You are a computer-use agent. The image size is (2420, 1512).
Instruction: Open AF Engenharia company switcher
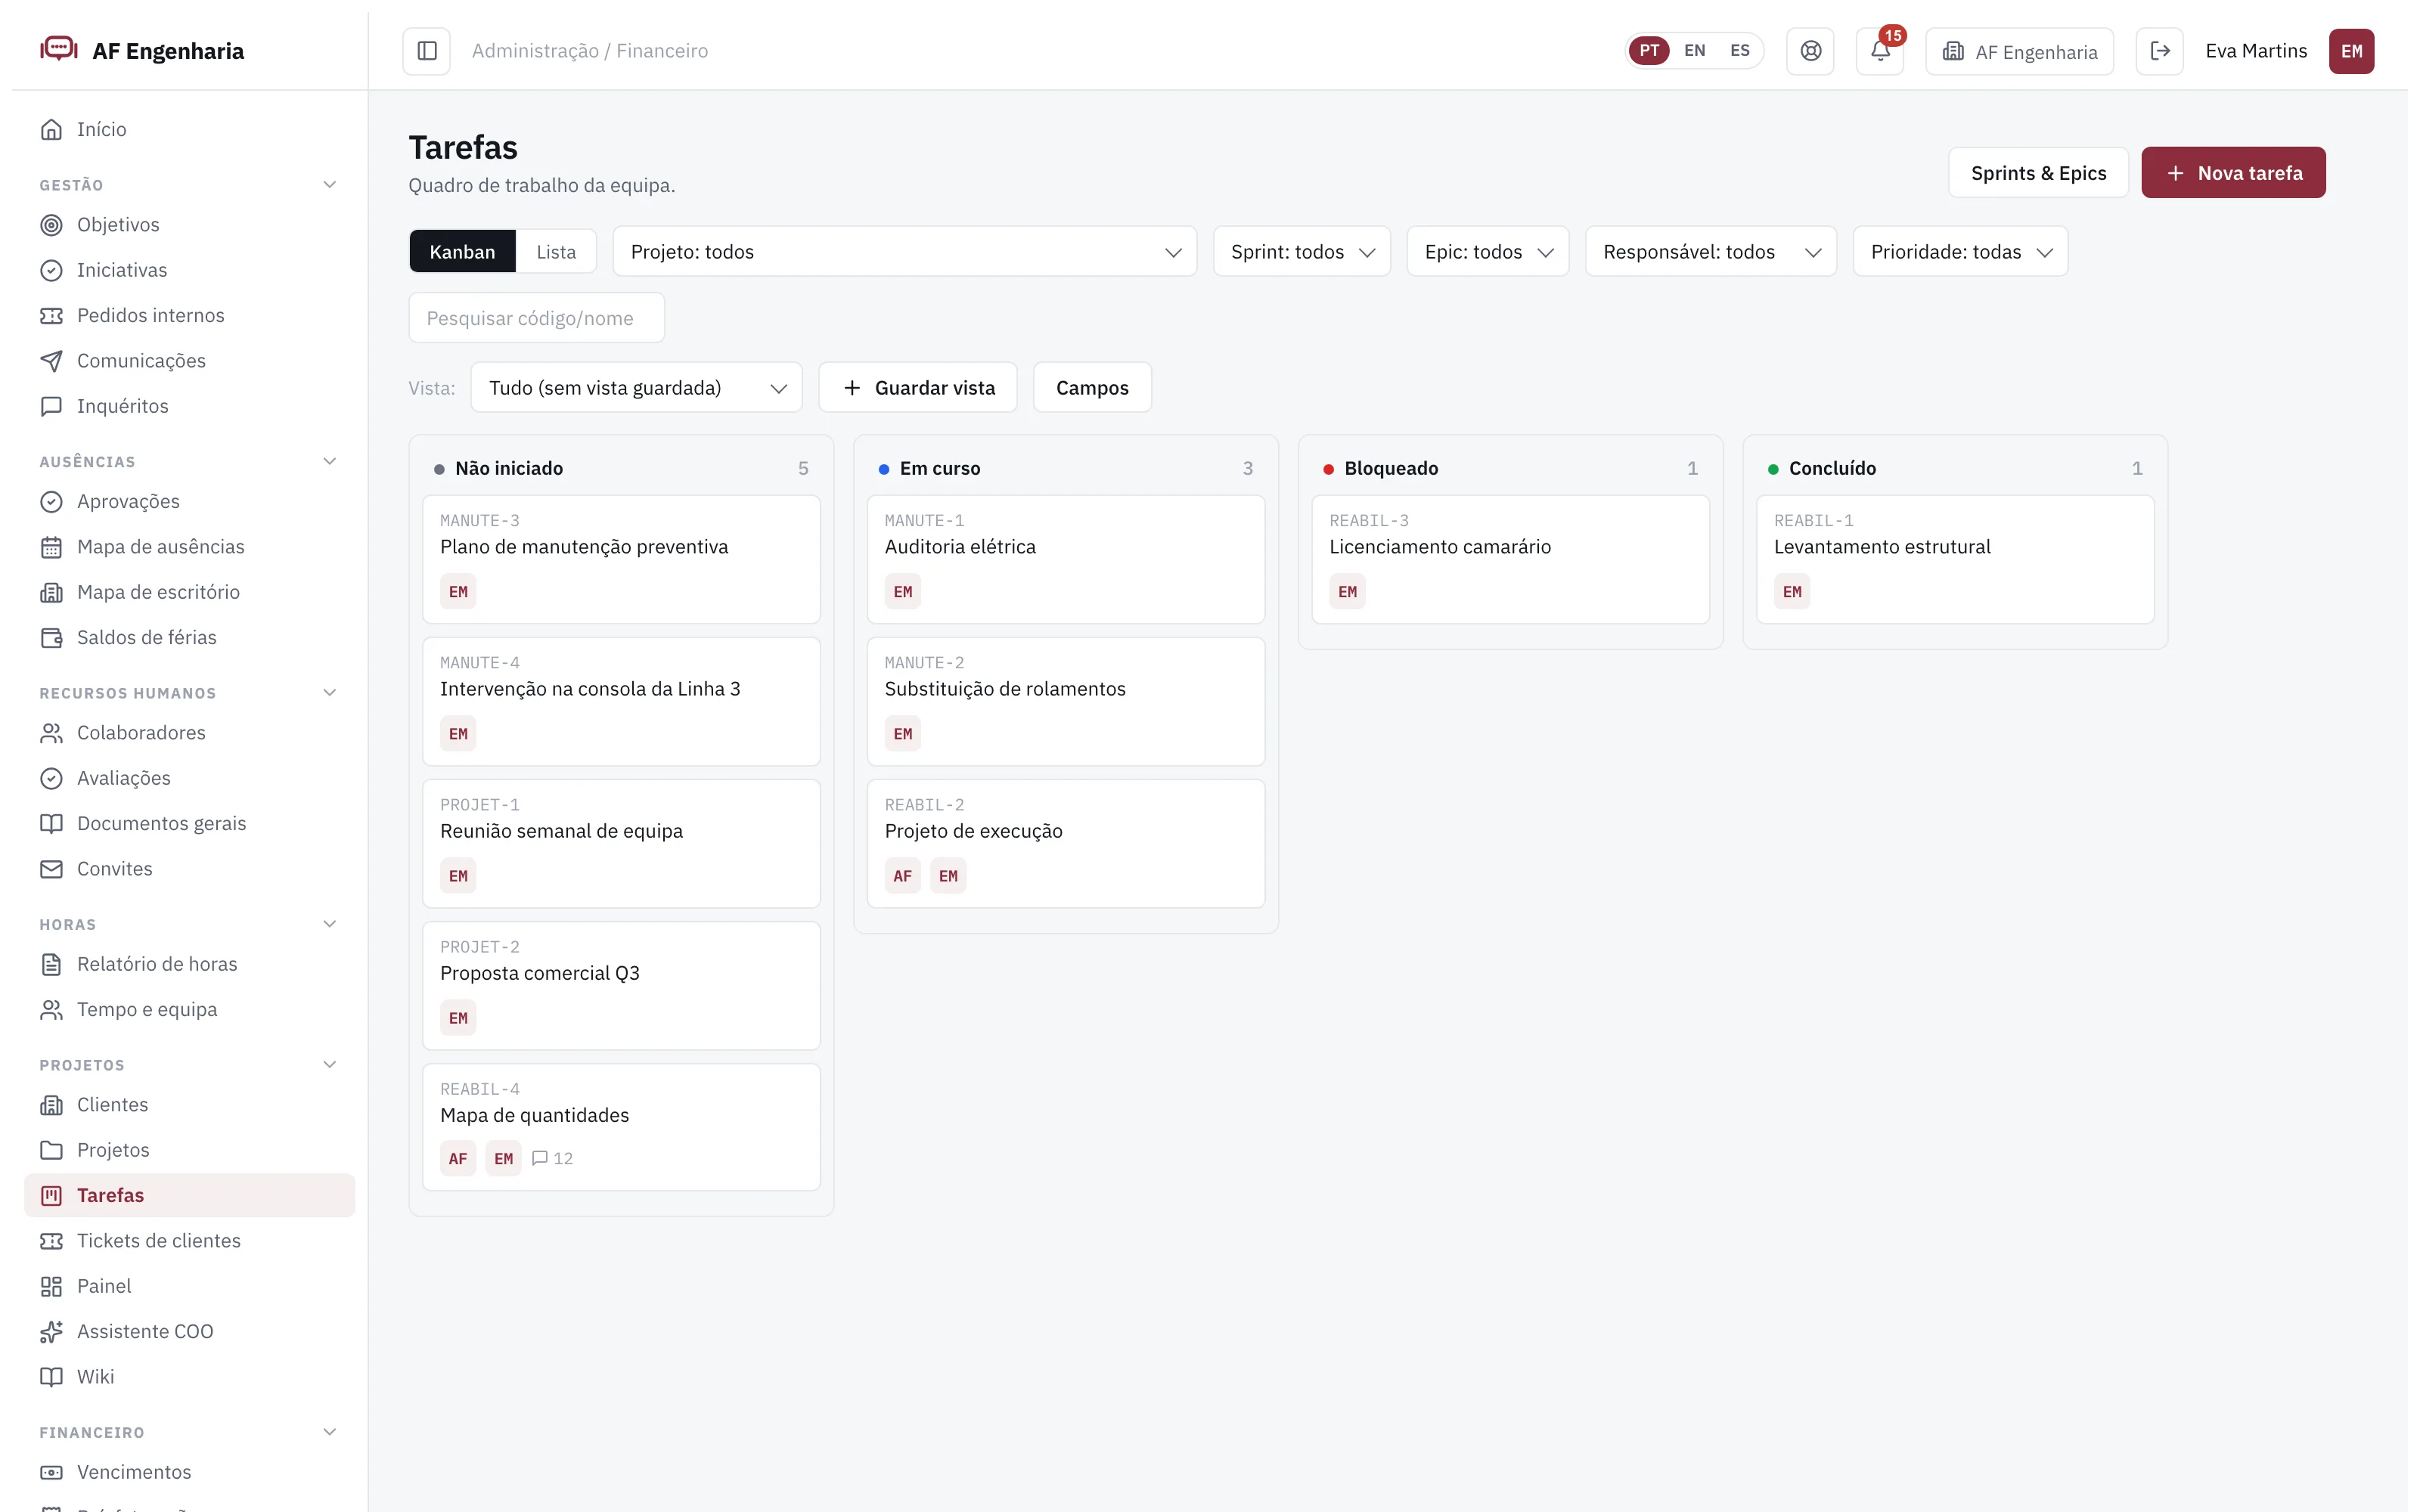(x=2019, y=51)
